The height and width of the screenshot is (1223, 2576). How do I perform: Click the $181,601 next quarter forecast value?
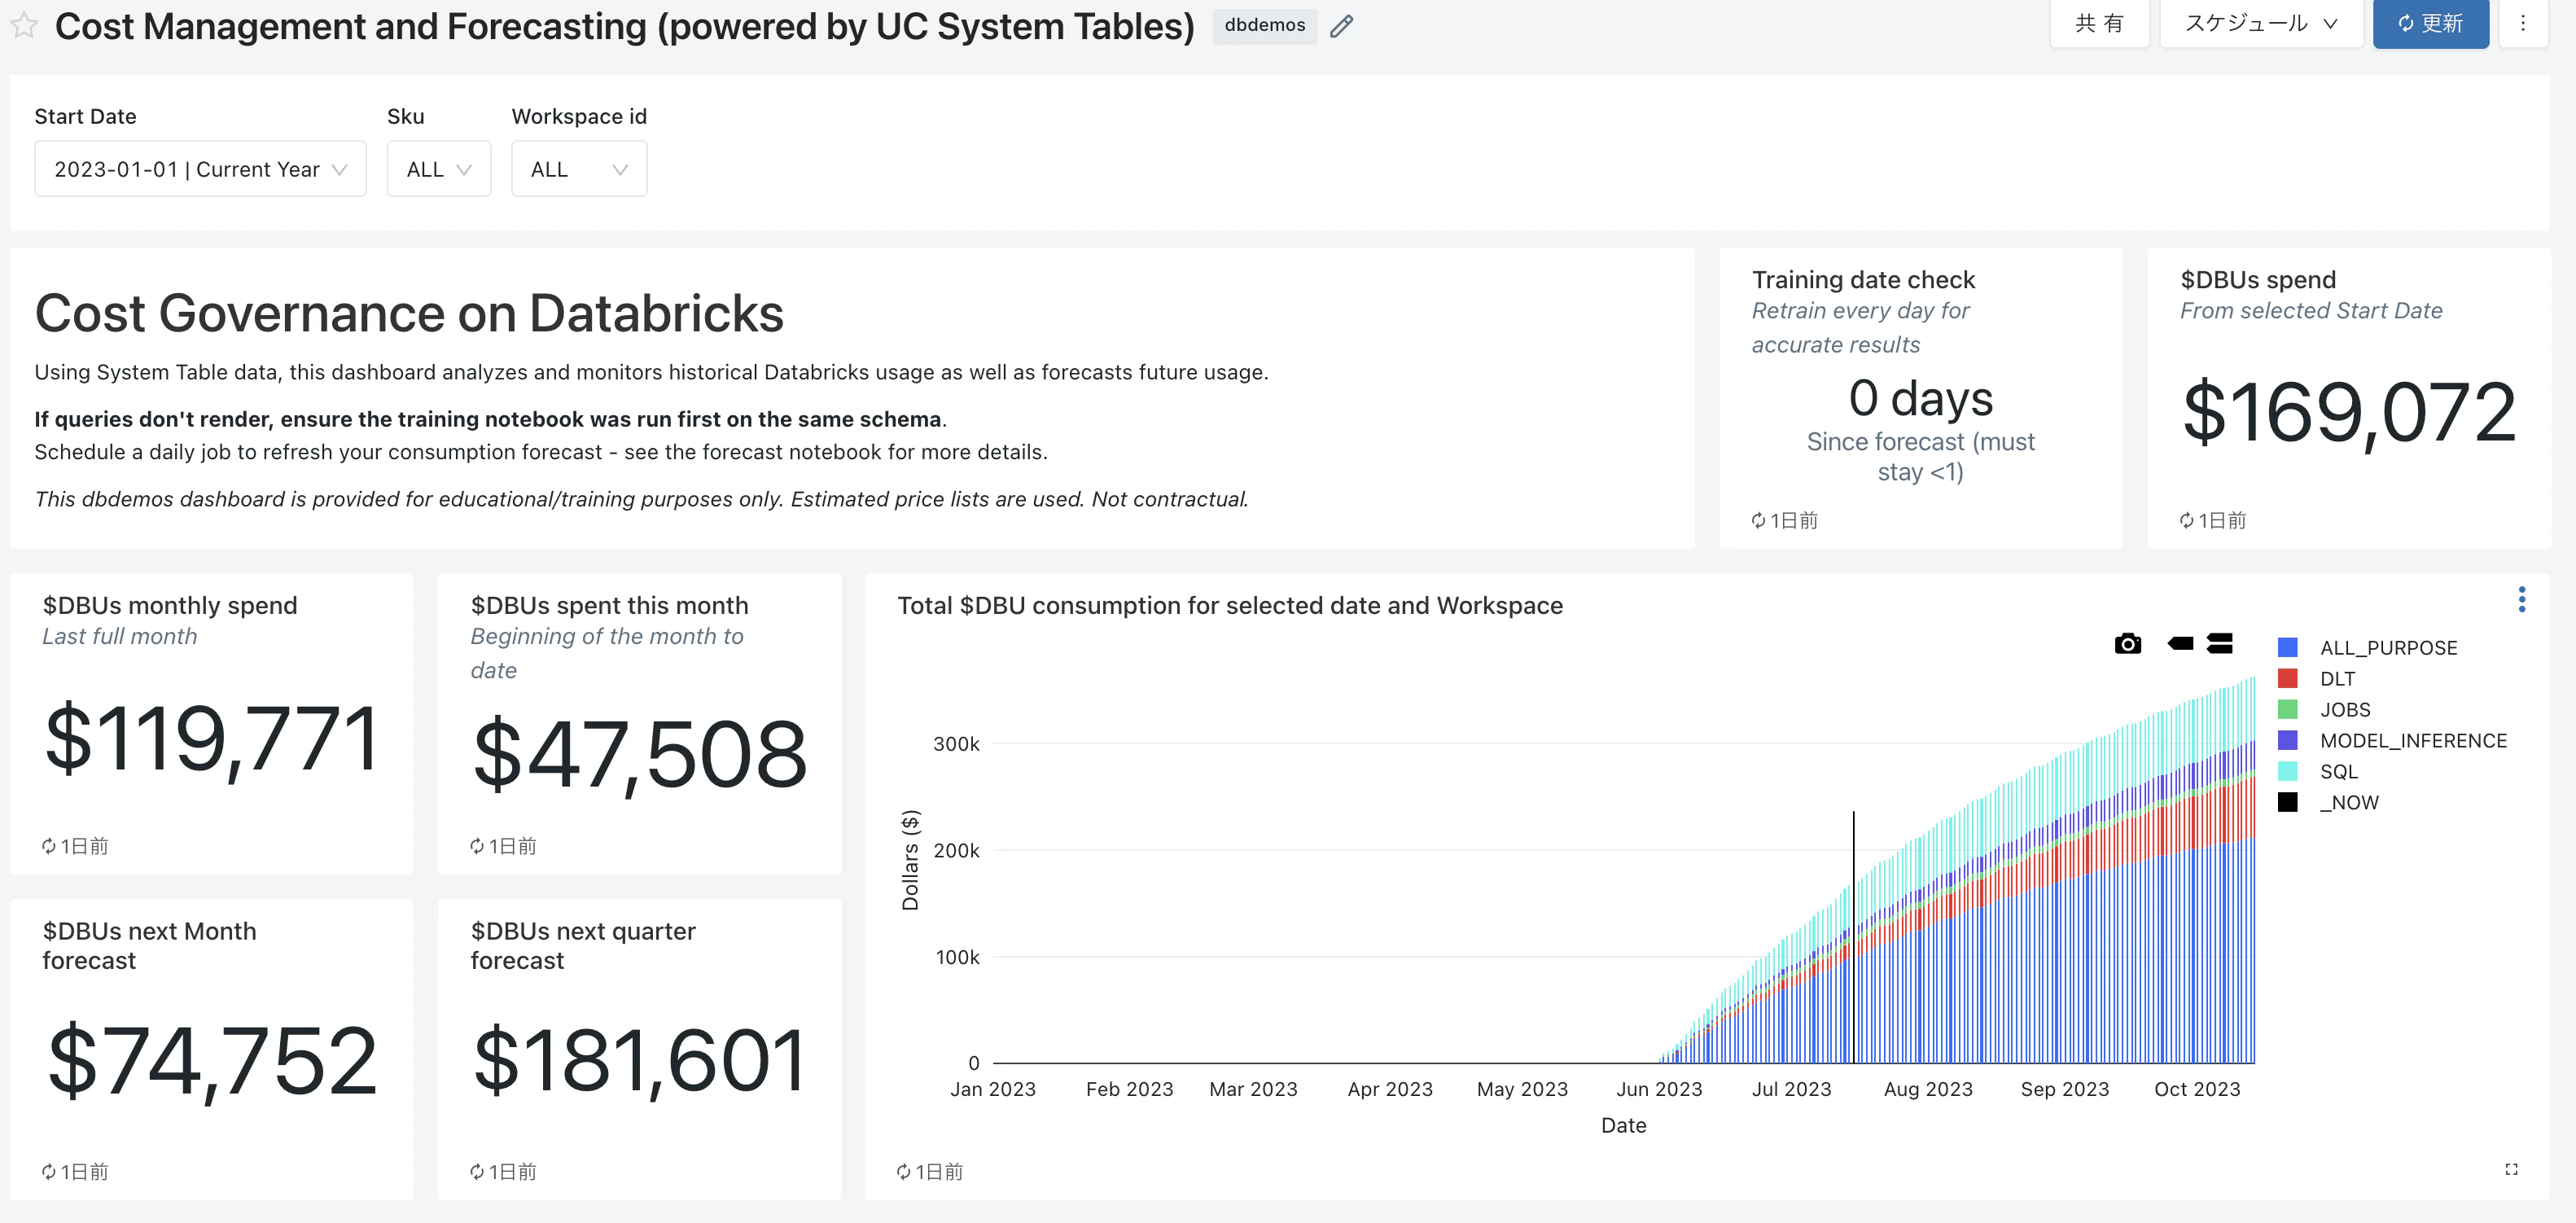click(x=640, y=1060)
